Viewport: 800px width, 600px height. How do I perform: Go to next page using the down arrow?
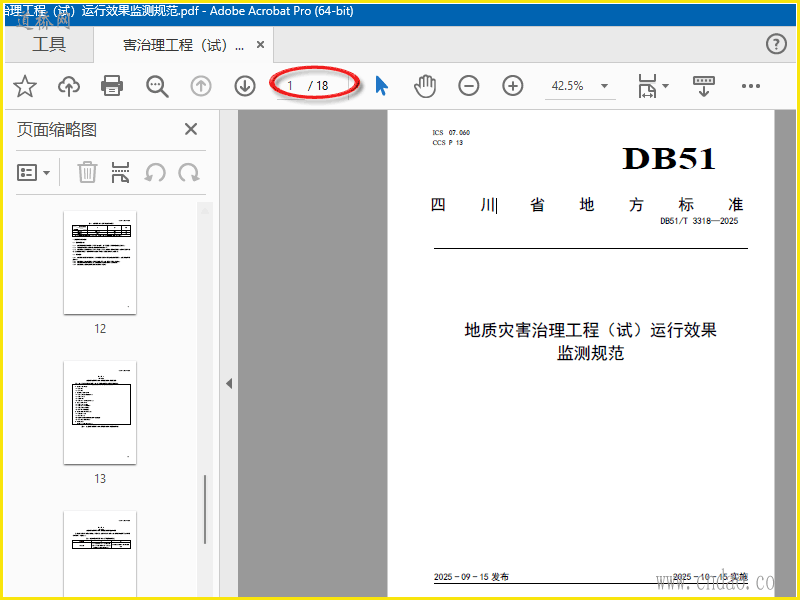tap(245, 86)
